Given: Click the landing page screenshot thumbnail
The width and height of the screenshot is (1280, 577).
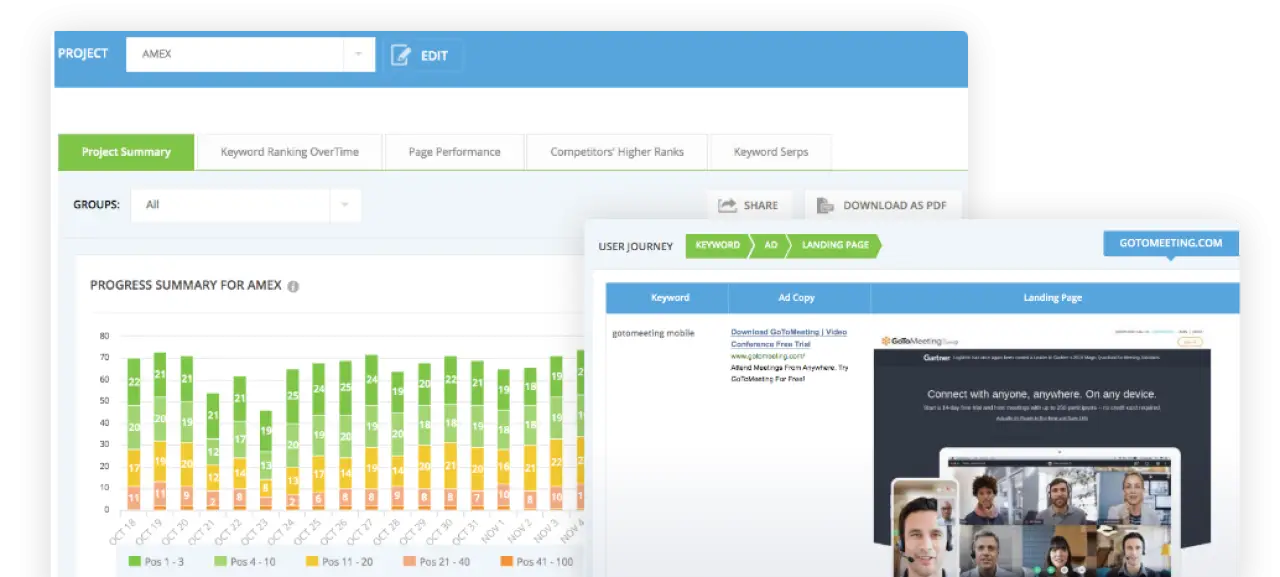Looking at the screenshot, I should (x=1041, y=451).
